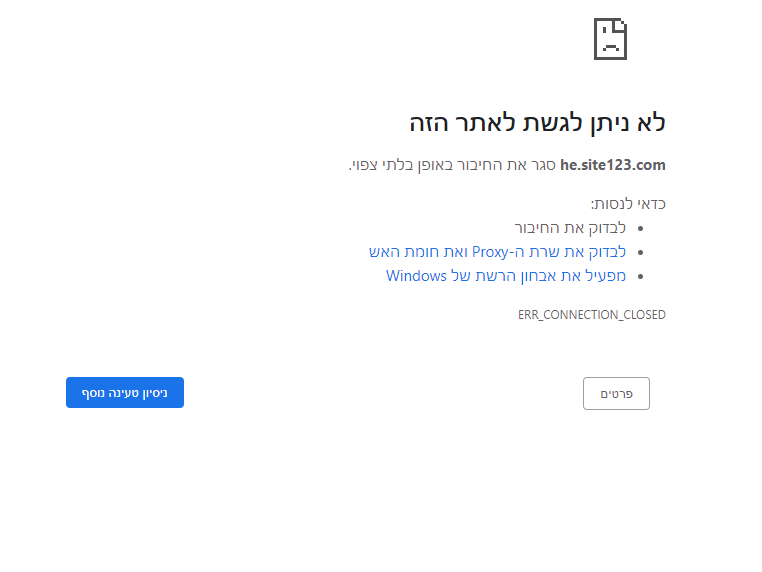Click the sad face page icon
Image resolution: width=762 pixels, height=572 pixels.
(610, 40)
